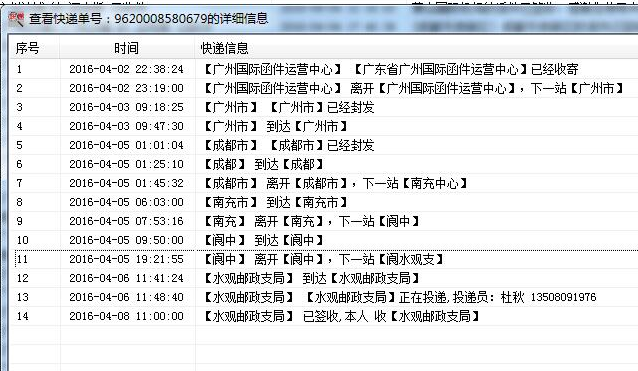Select the row 离开阆中, 下一站阆水观支
This screenshot has height=371, width=638.
pos(324,259)
